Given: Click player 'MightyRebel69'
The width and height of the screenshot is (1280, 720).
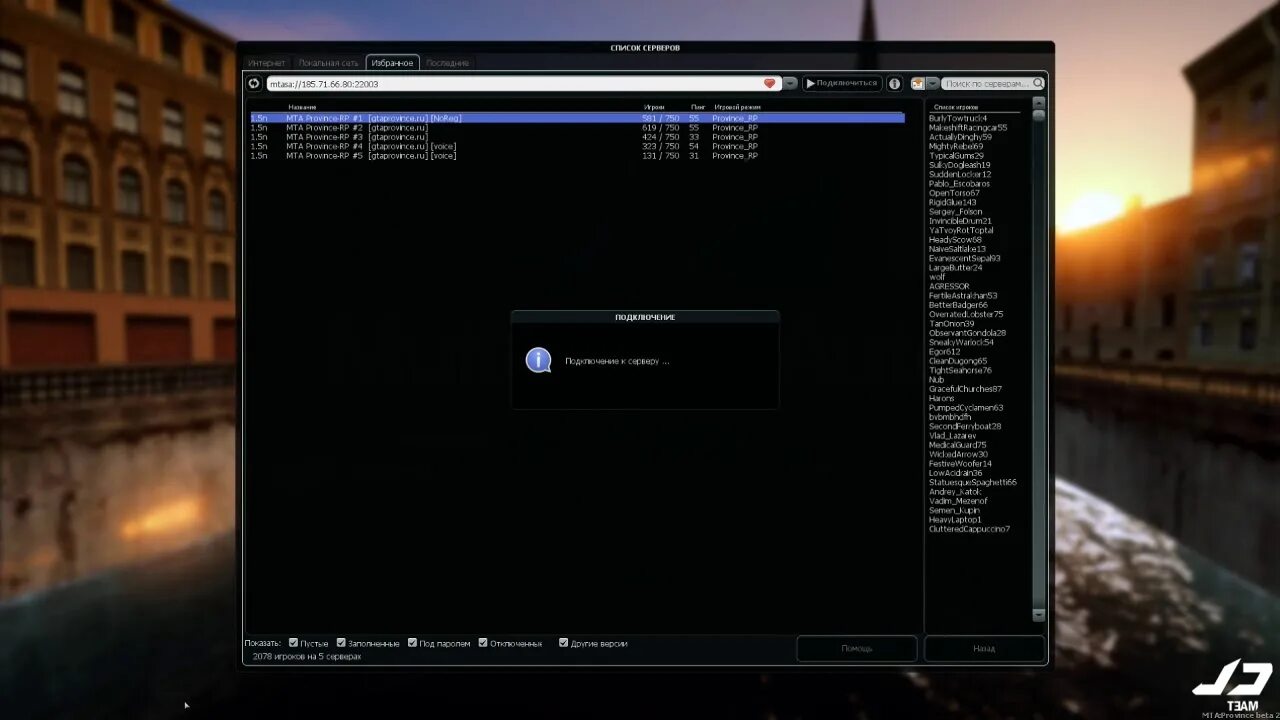Looking at the screenshot, I should [x=955, y=146].
